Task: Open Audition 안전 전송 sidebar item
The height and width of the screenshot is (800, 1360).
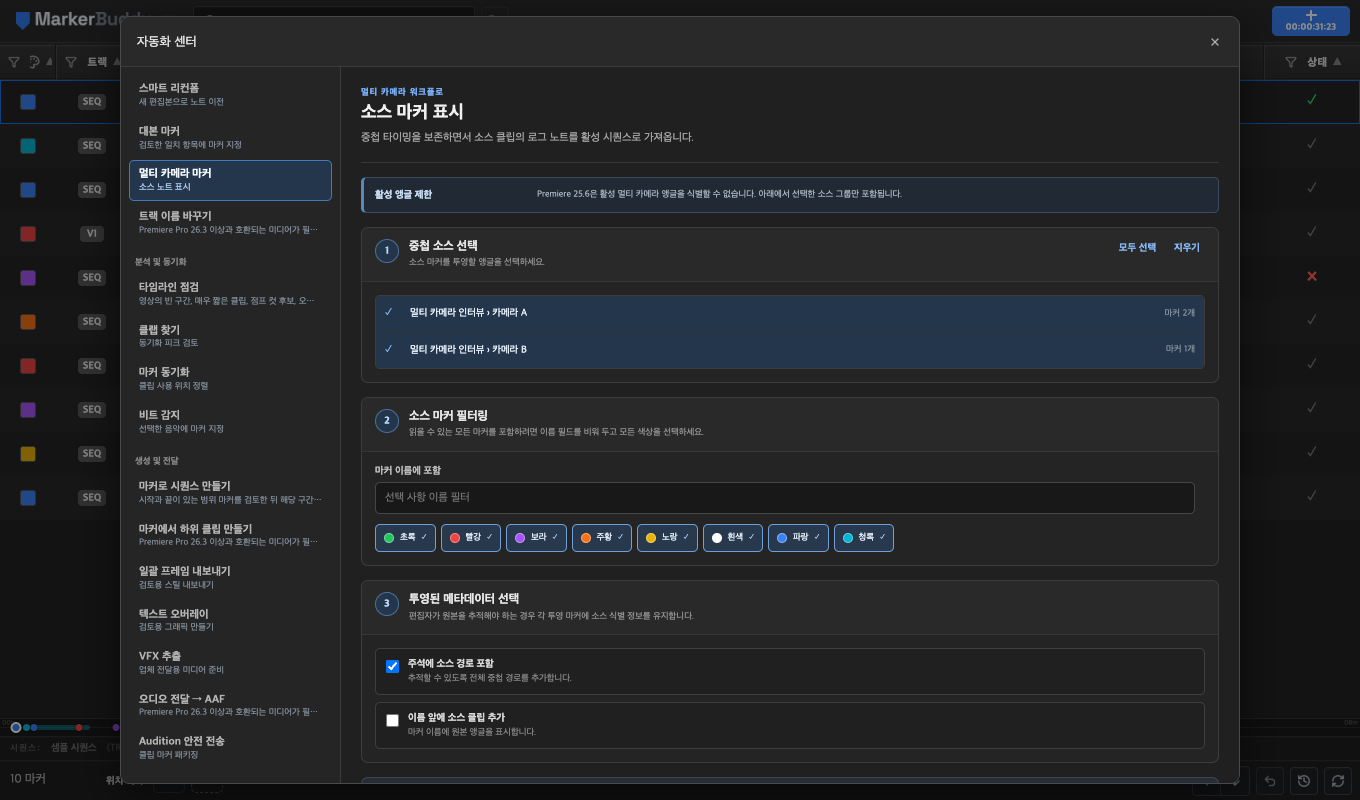Action: click(x=230, y=747)
